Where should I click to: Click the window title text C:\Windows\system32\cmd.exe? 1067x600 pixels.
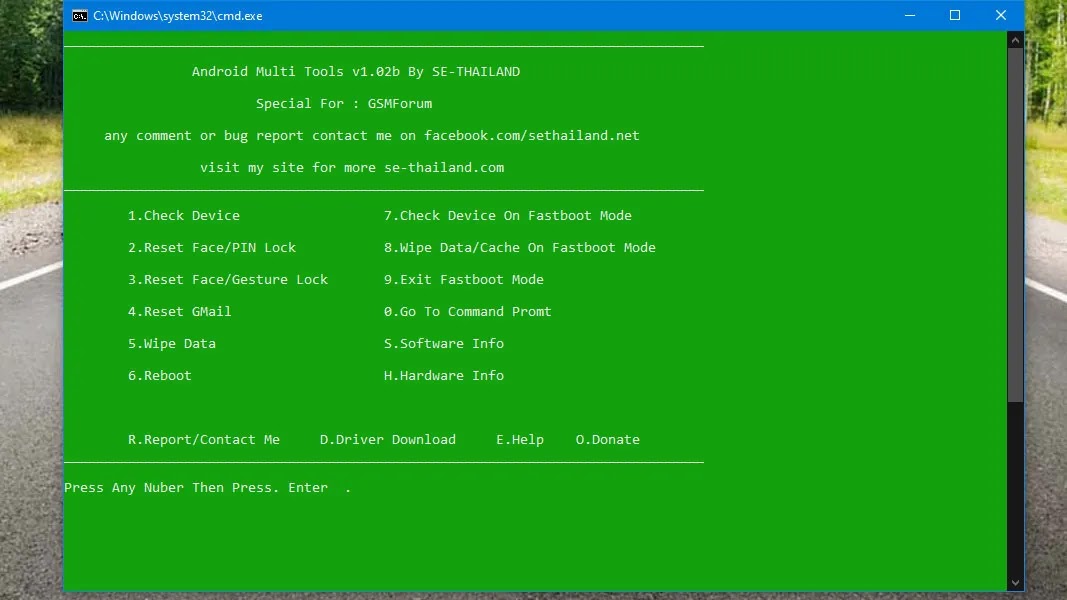pyautogui.click(x=178, y=16)
